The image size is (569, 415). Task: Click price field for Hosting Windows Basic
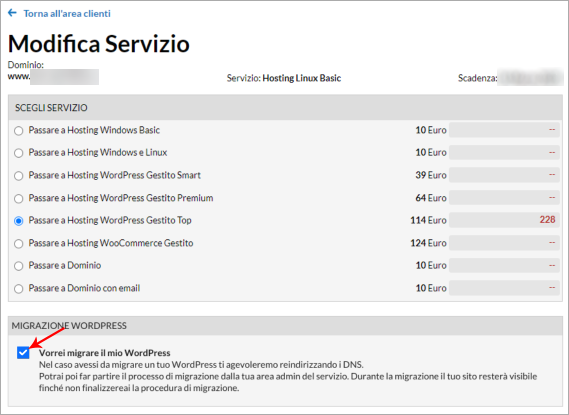(504, 130)
